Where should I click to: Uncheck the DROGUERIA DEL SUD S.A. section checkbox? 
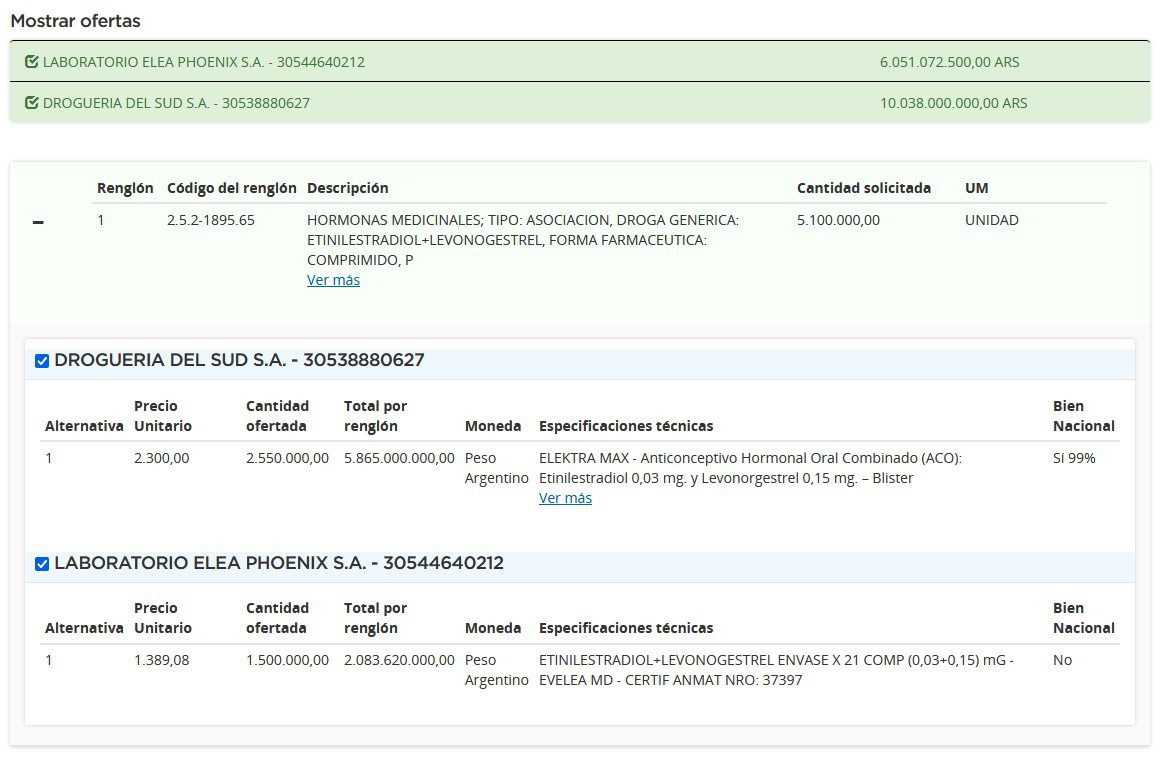(42, 361)
